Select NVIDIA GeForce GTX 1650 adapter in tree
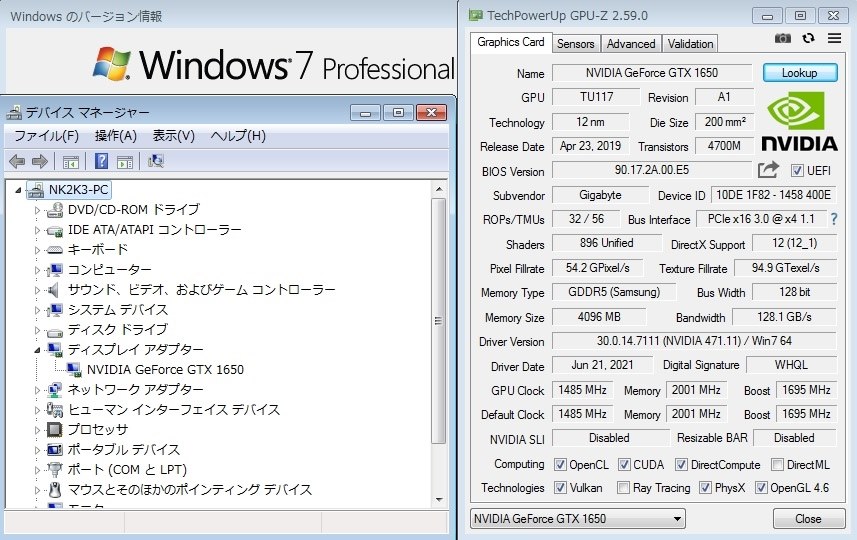Screen dimensions: 857x540 (165, 369)
